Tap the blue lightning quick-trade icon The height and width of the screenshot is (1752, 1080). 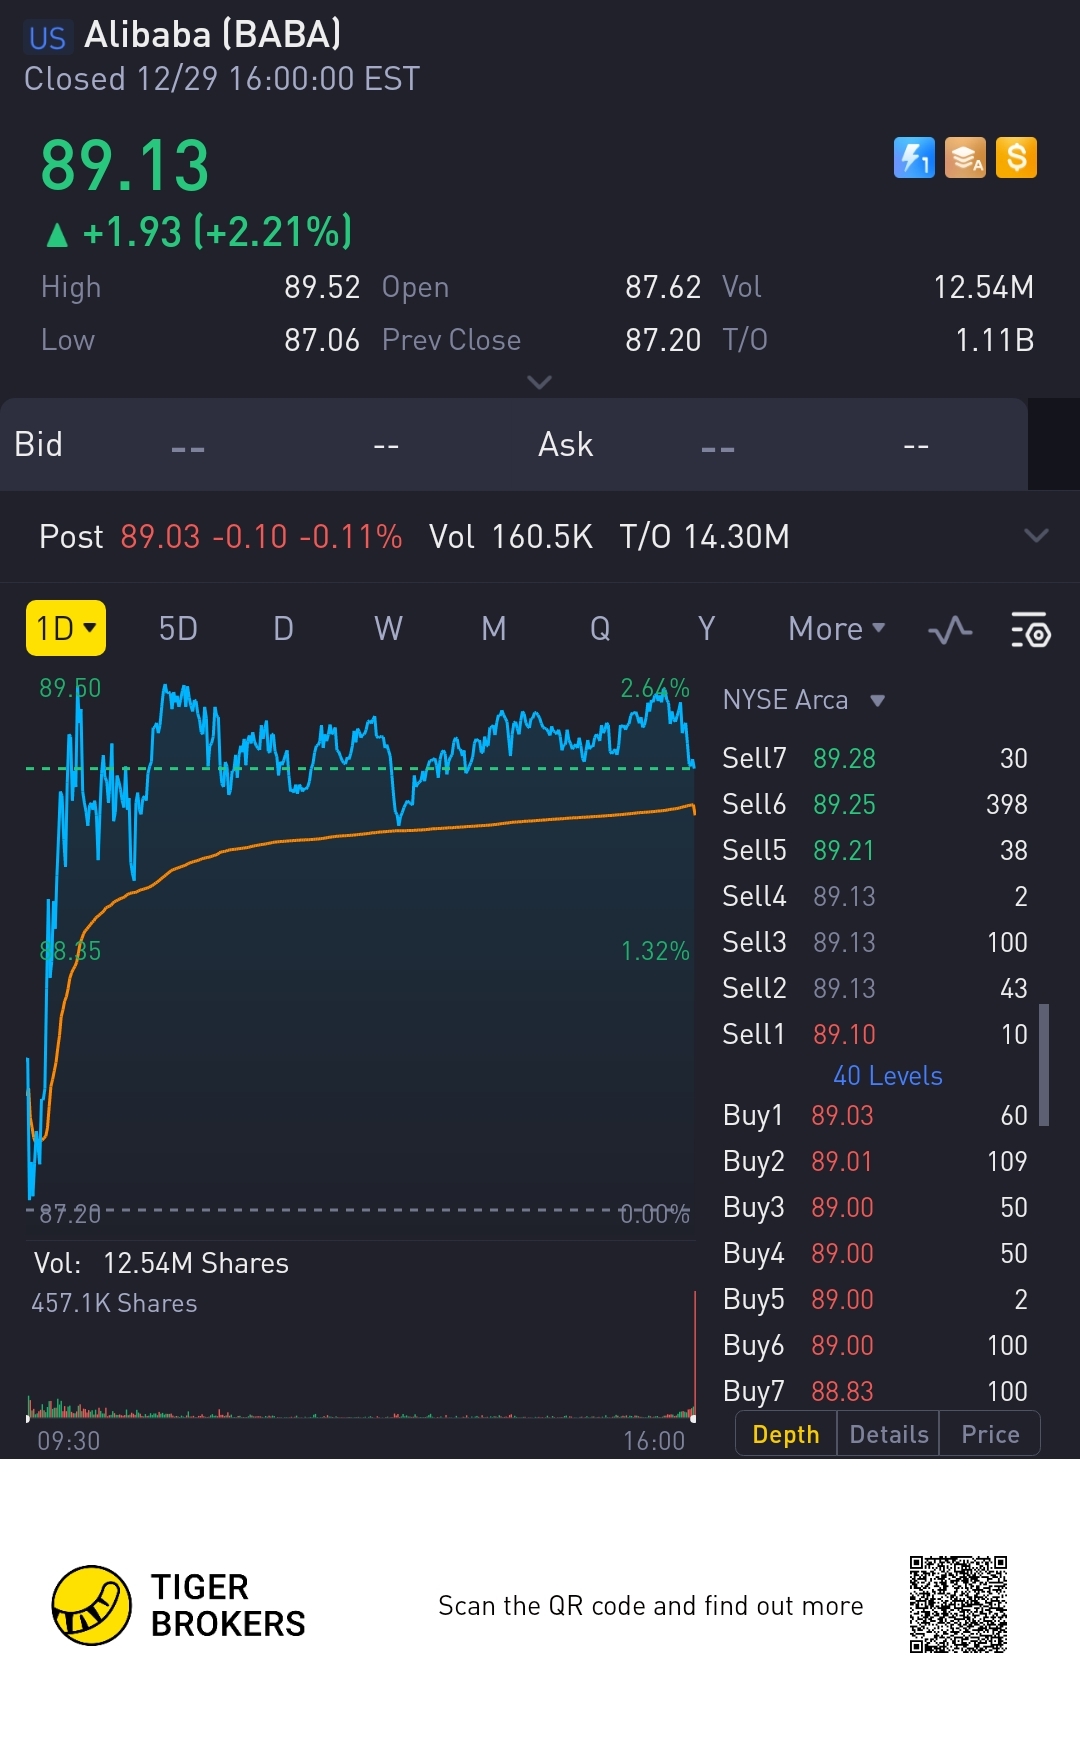point(914,158)
